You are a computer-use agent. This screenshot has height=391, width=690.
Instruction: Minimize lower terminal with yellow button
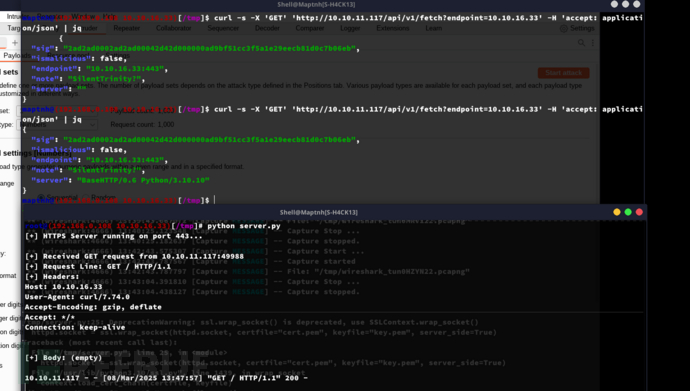click(617, 212)
